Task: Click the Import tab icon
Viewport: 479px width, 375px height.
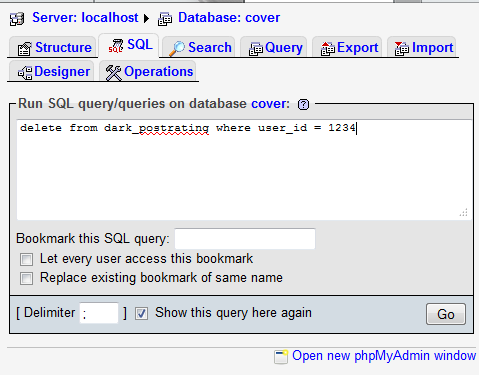Action: click(402, 49)
